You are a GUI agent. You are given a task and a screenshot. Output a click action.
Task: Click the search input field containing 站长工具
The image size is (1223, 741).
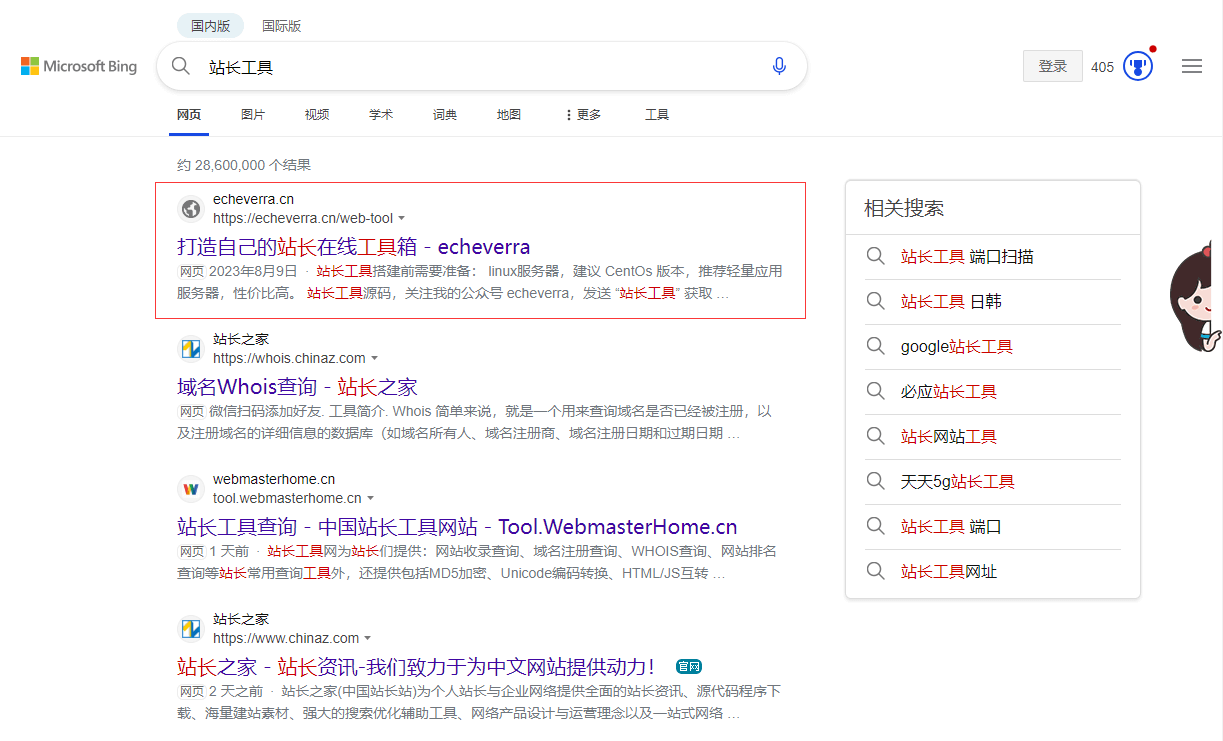(x=480, y=67)
